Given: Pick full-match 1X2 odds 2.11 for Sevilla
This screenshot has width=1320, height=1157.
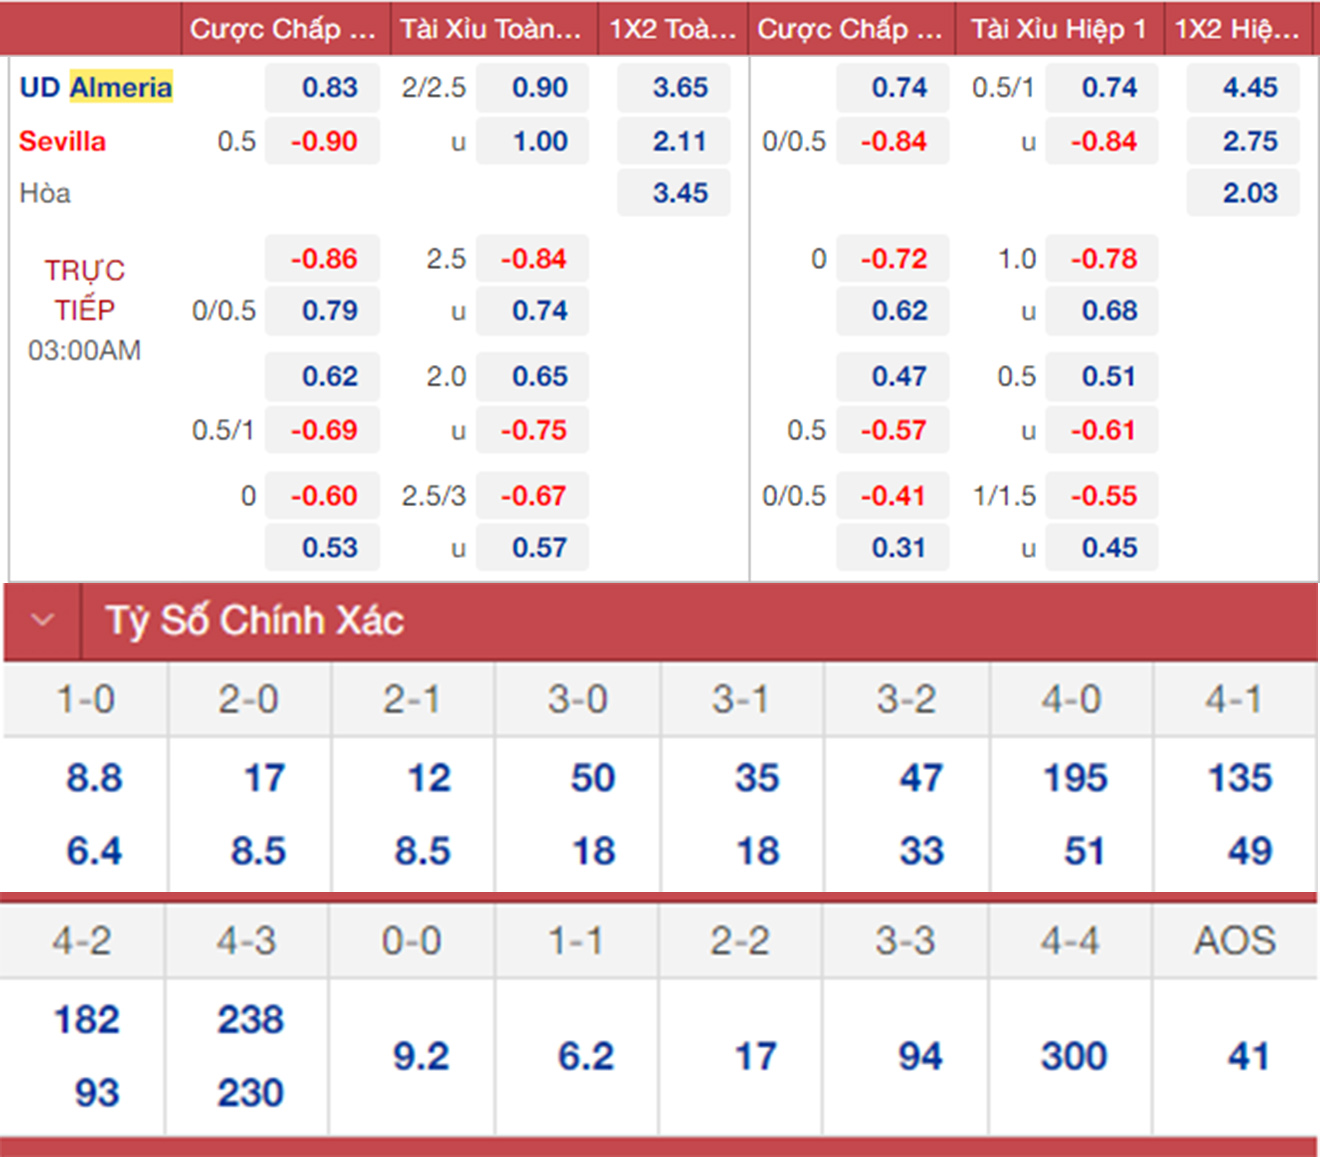Looking at the screenshot, I should (x=679, y=141).
